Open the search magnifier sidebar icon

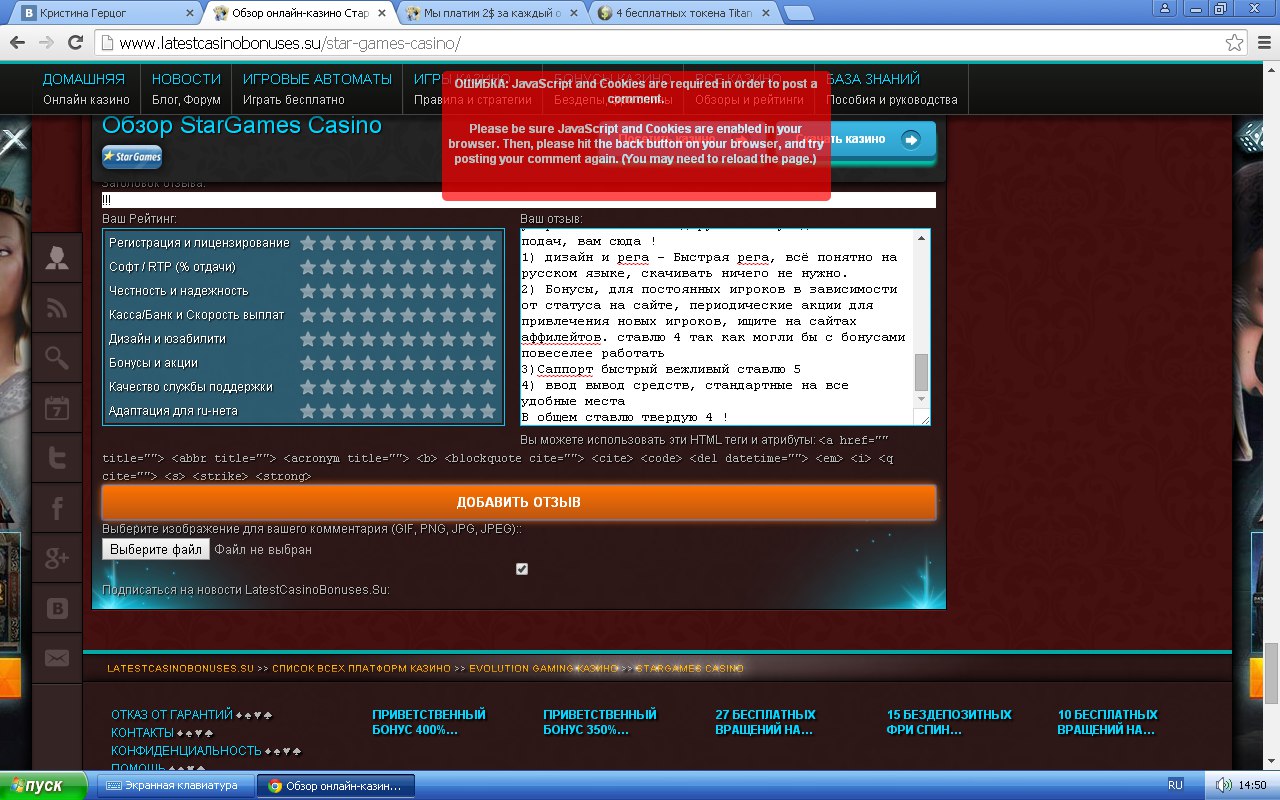point(57,358)
